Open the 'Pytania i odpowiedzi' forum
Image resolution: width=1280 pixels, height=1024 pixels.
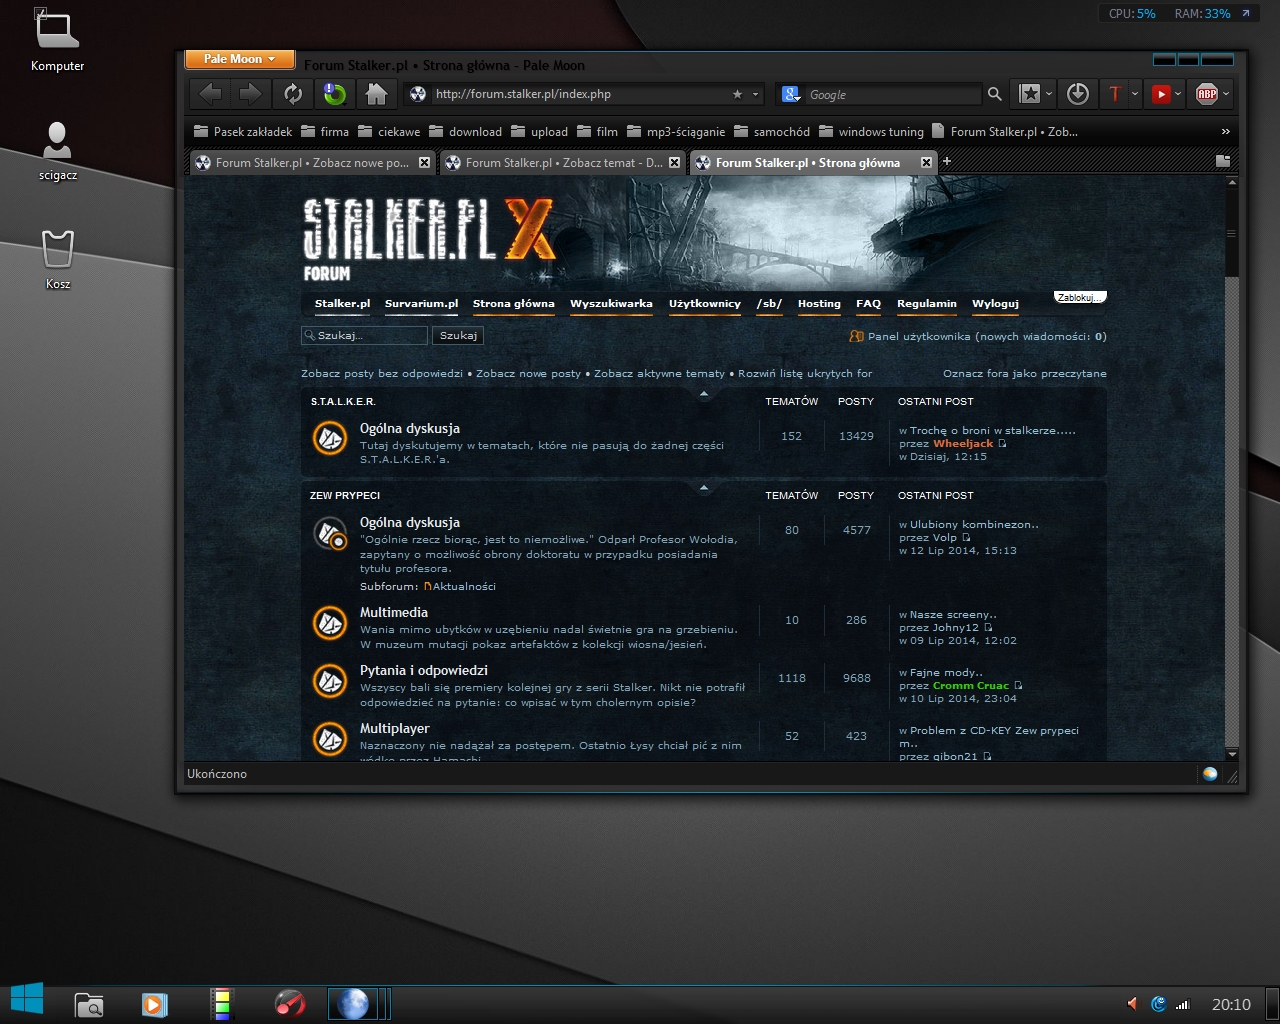click(424, 670)
